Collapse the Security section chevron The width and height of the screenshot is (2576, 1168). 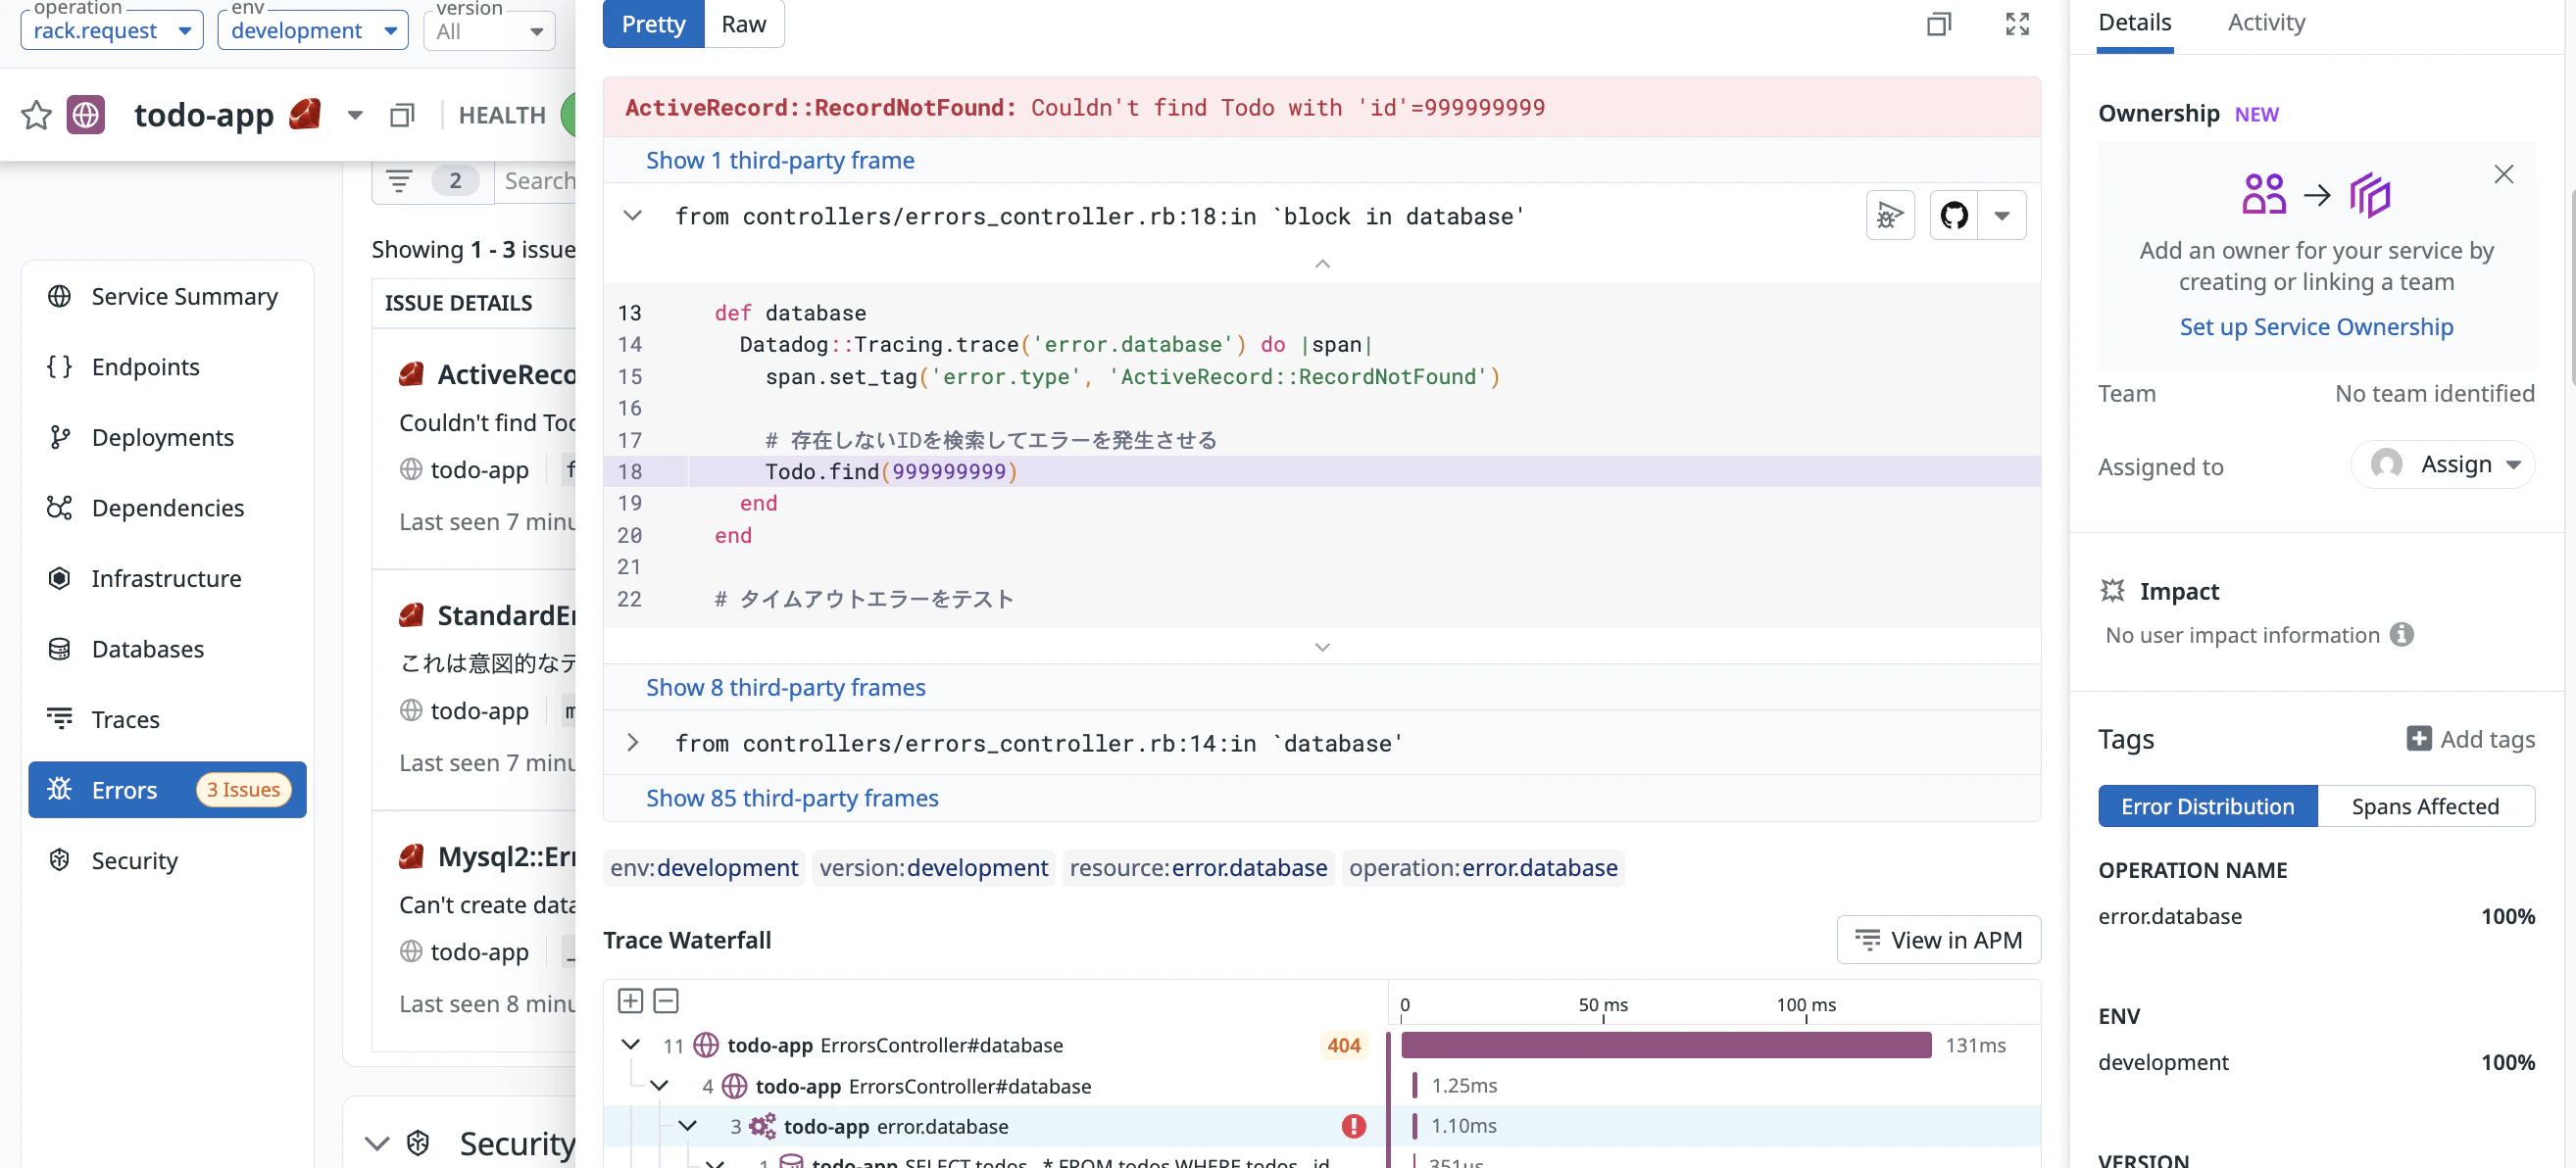(x=377, y=1143)
